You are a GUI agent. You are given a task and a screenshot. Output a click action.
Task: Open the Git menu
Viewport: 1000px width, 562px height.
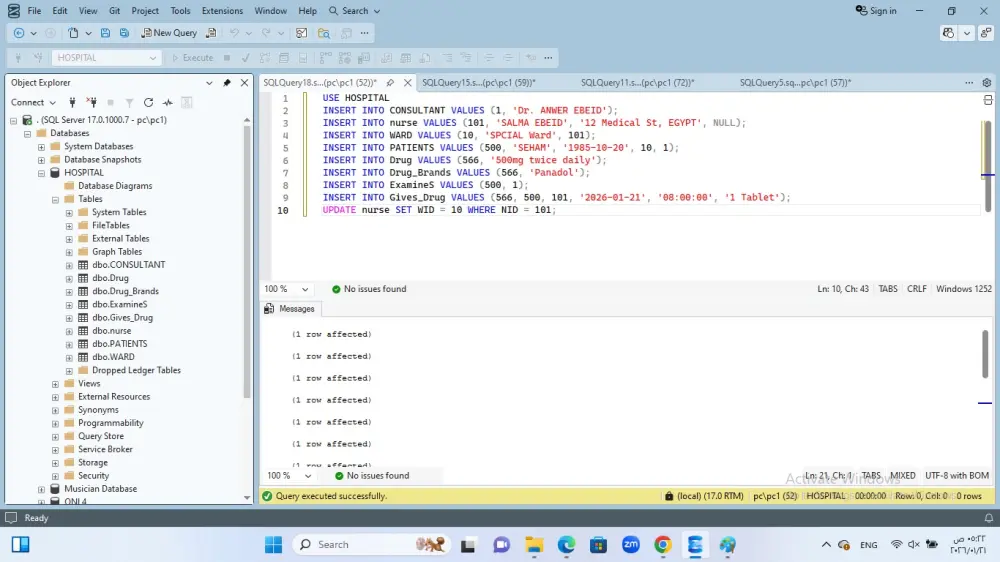(x=114, y=11)
